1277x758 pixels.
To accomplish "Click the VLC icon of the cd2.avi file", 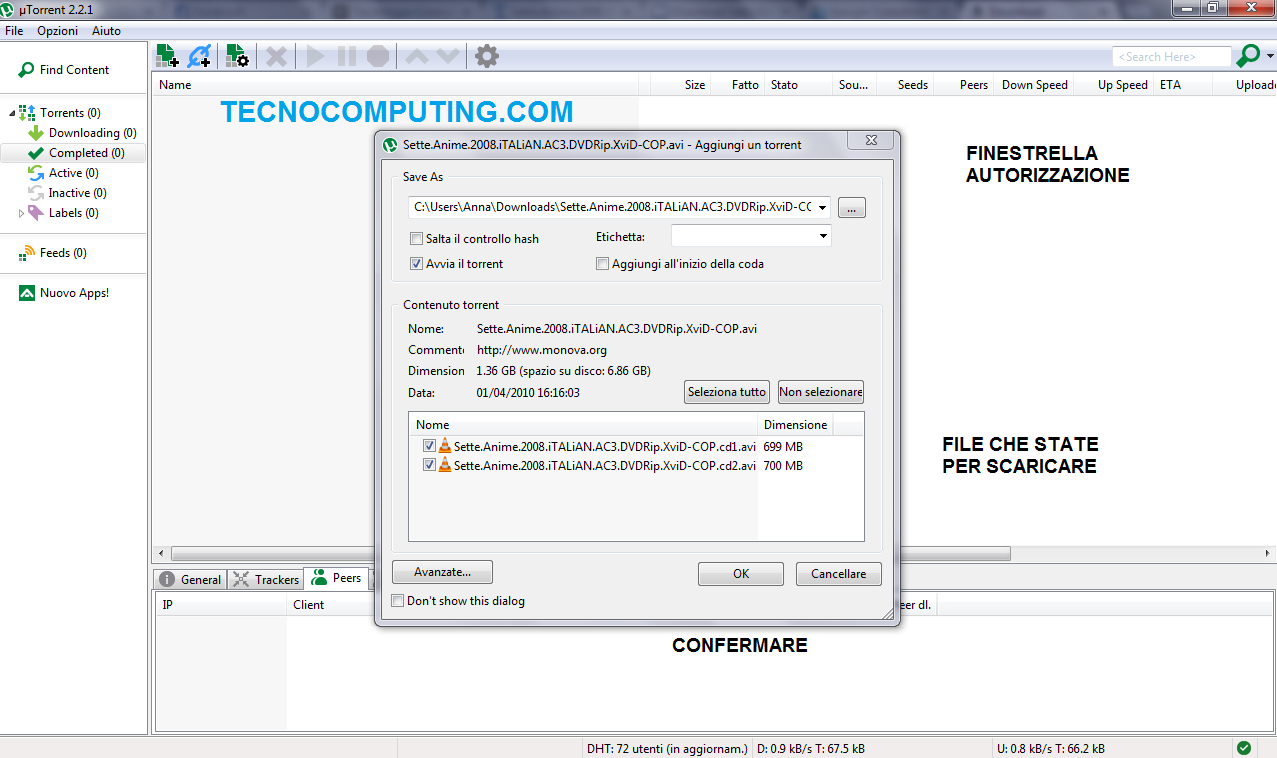I will [445, 465].
